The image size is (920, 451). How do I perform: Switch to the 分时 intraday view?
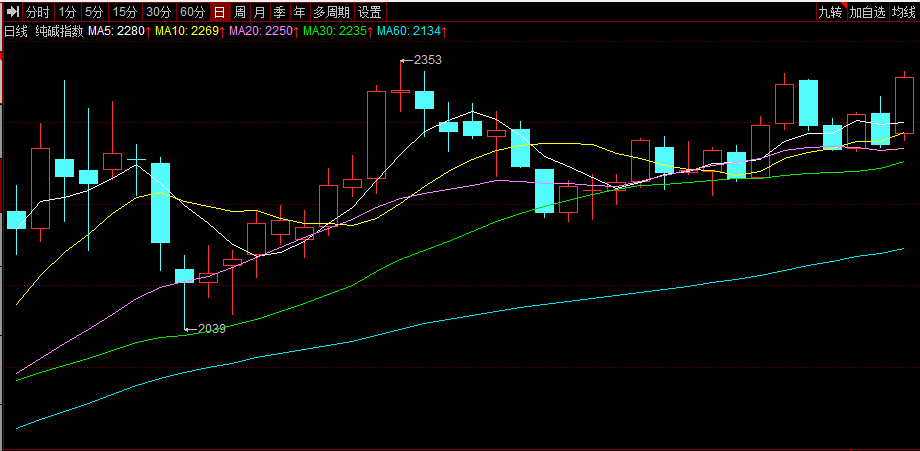click(x=38, y=12)
